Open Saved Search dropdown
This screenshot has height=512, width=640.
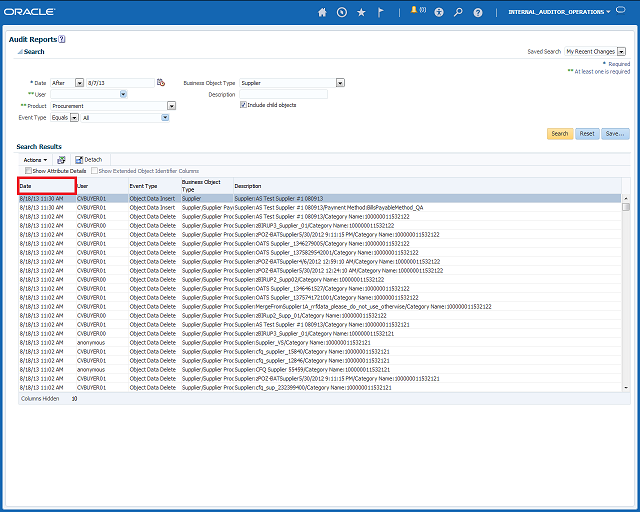coord(621,51)
